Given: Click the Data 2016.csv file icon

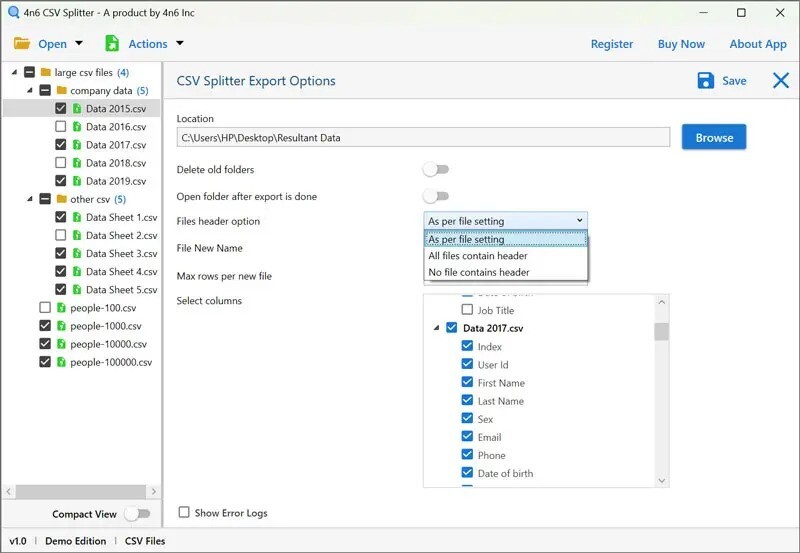Looking at the screenshot, I should pos(77,127).
